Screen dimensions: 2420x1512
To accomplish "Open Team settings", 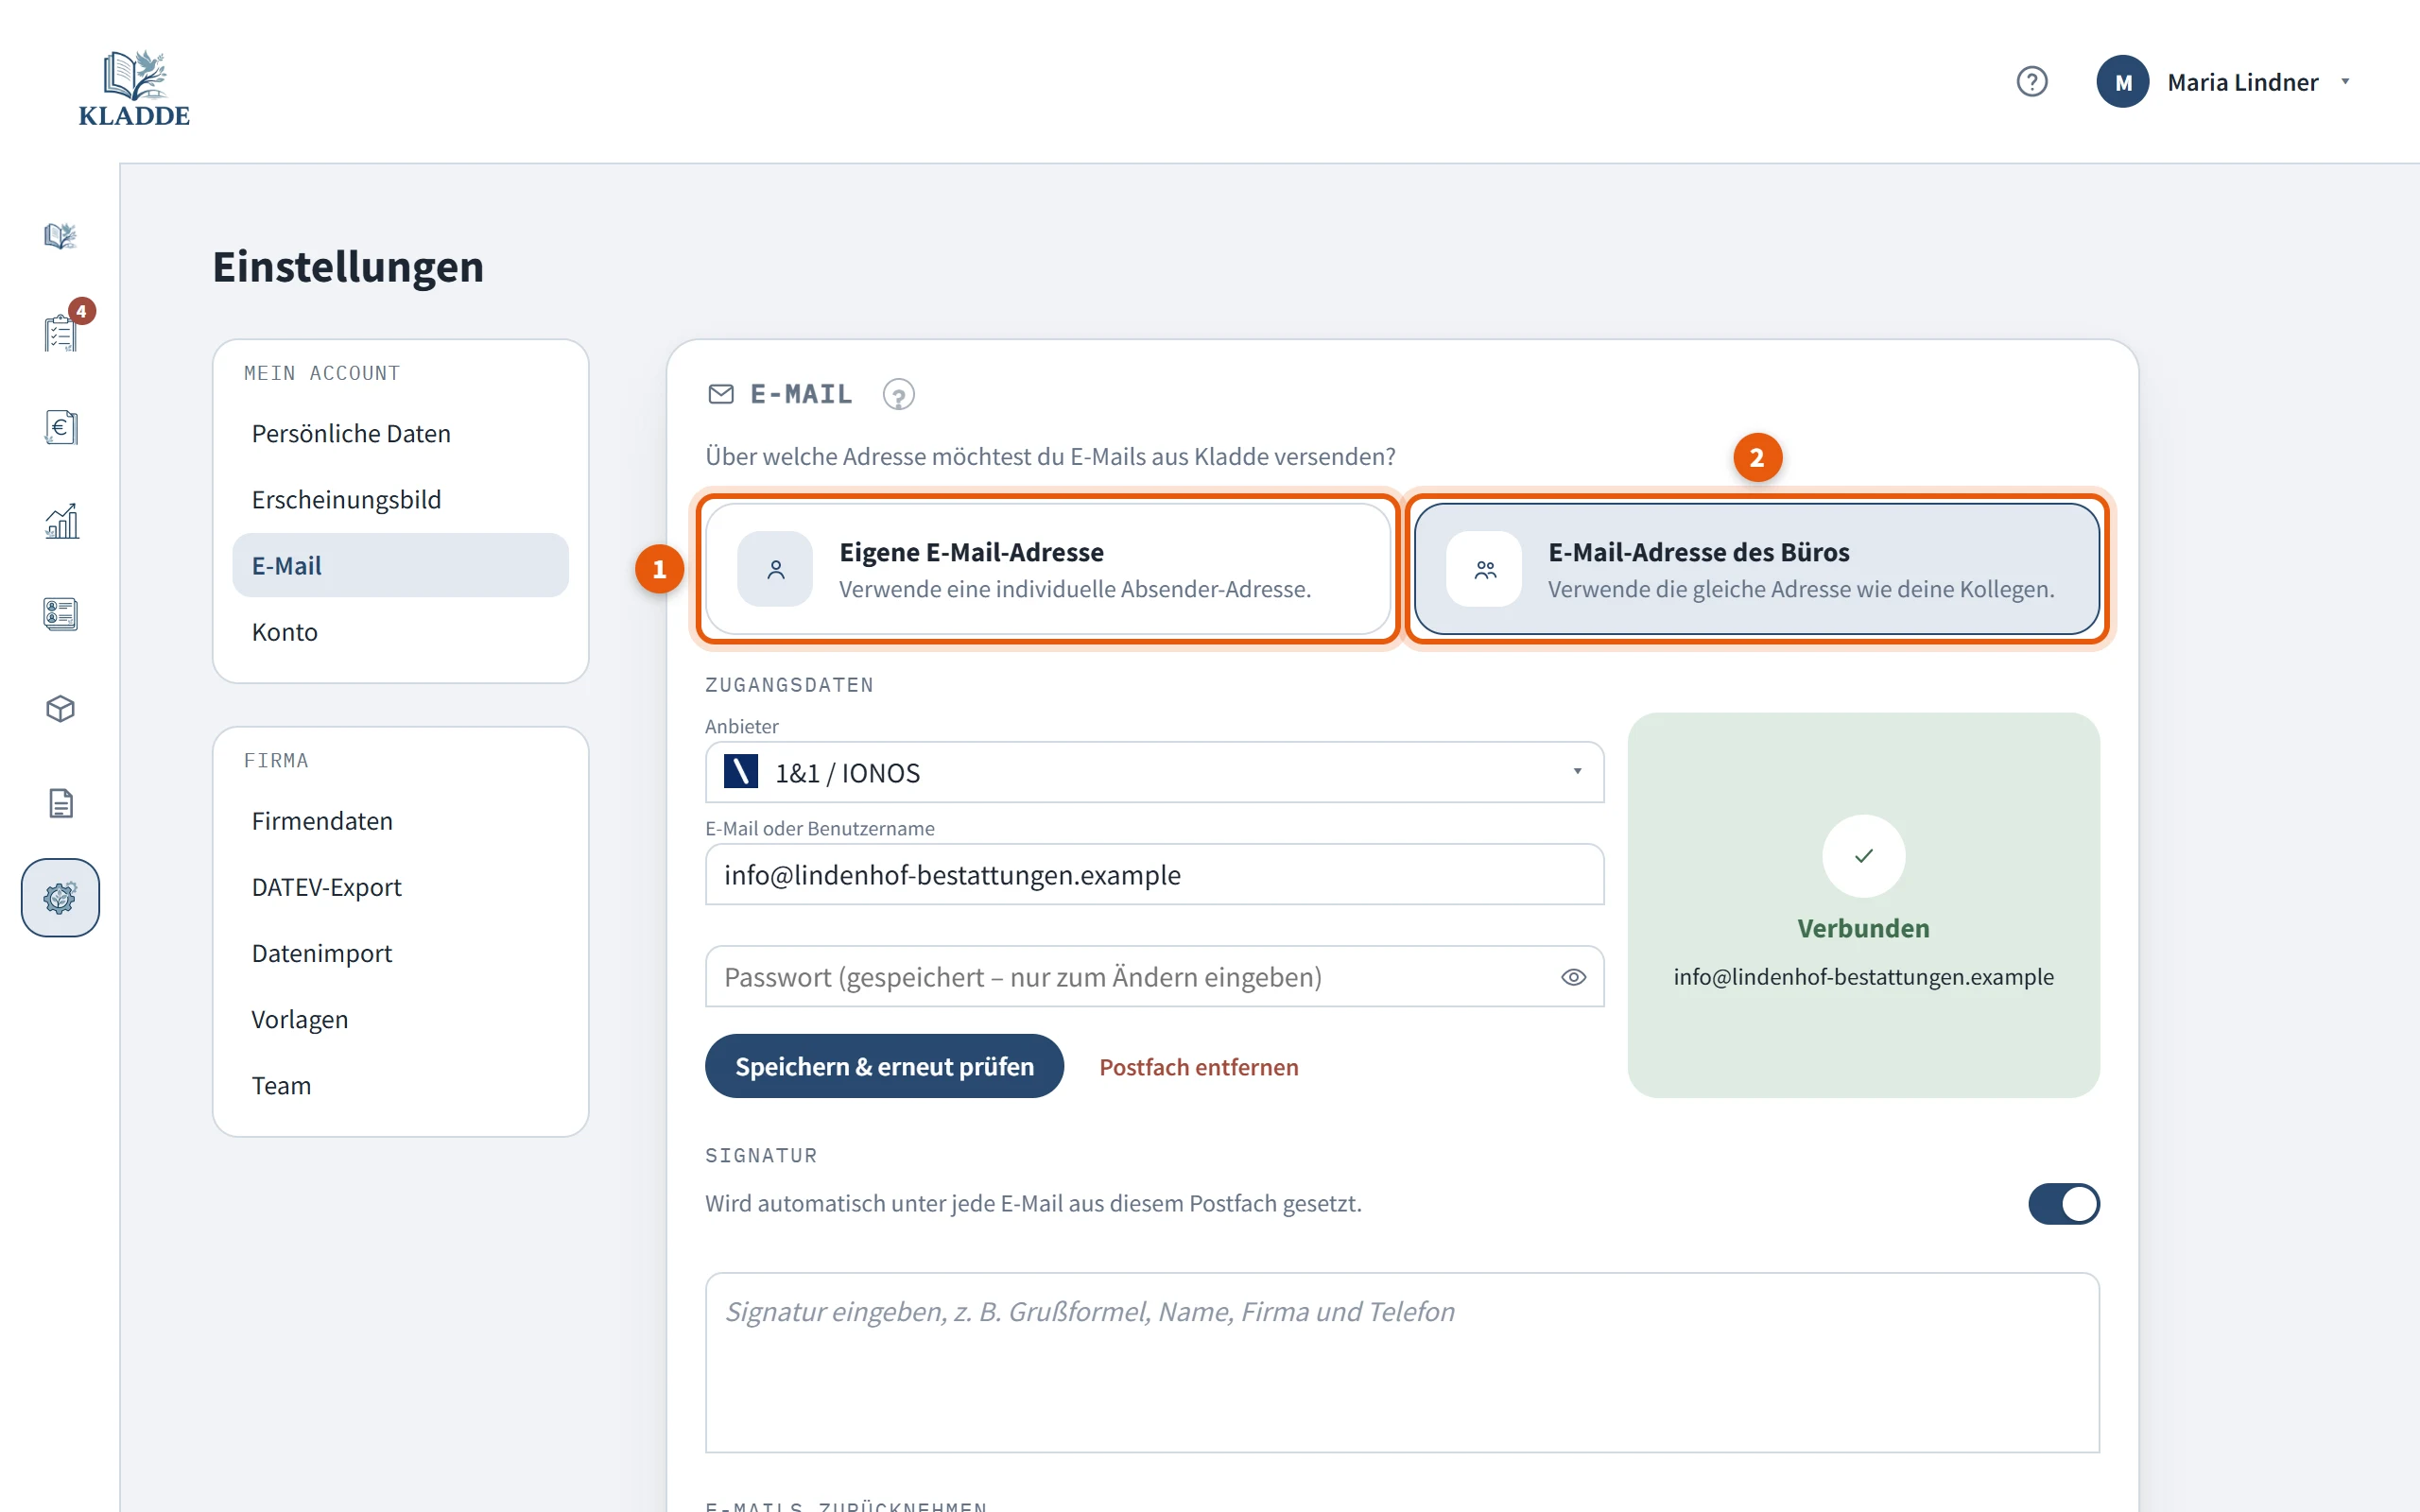I will point(400,1086).
